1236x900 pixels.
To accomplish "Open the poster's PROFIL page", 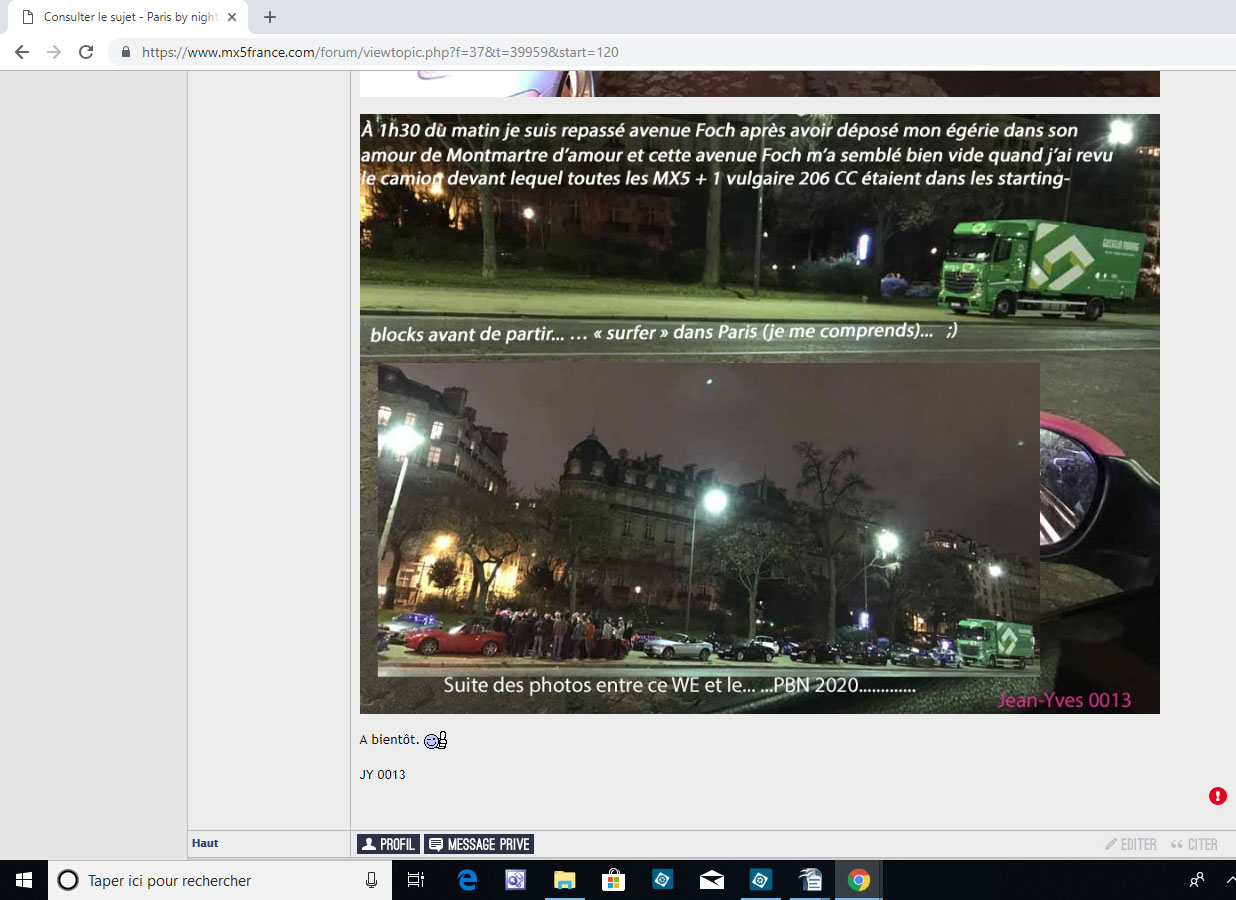I will [388, 844].
